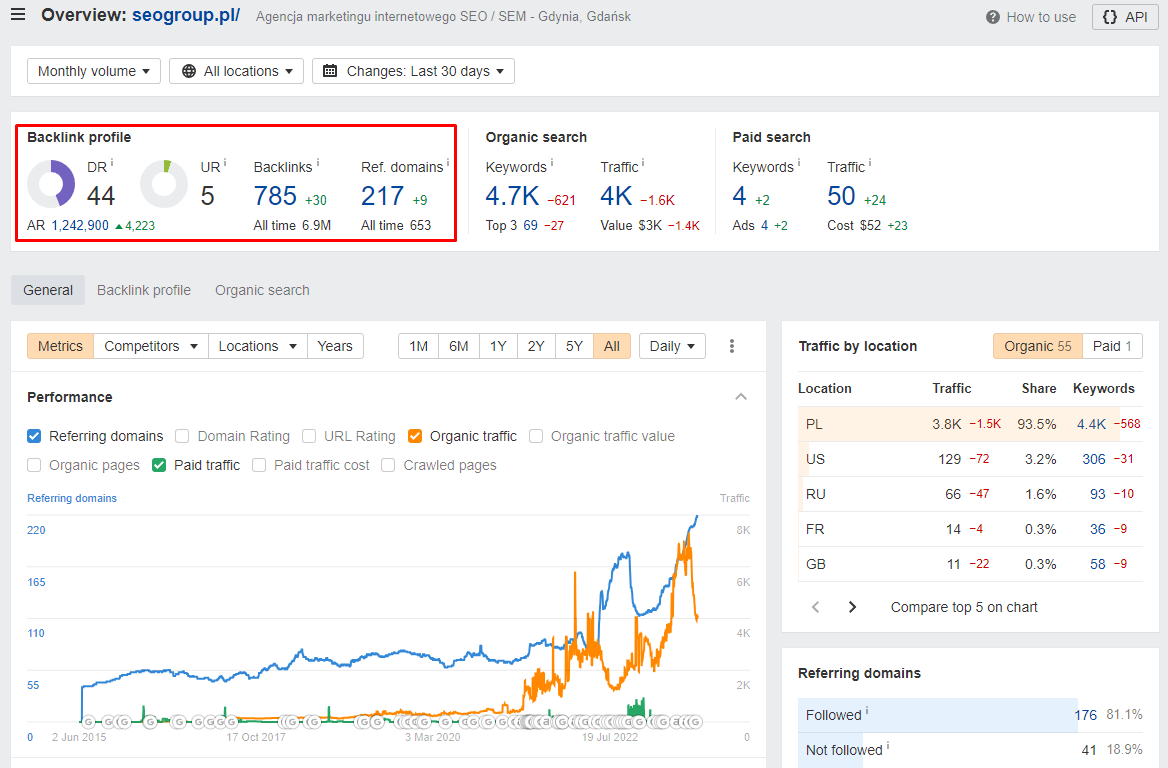This screenshot has height=768, width=1168.
Task: Uncheck Paid traffic checkbox
Action: [x=159, y=466]
